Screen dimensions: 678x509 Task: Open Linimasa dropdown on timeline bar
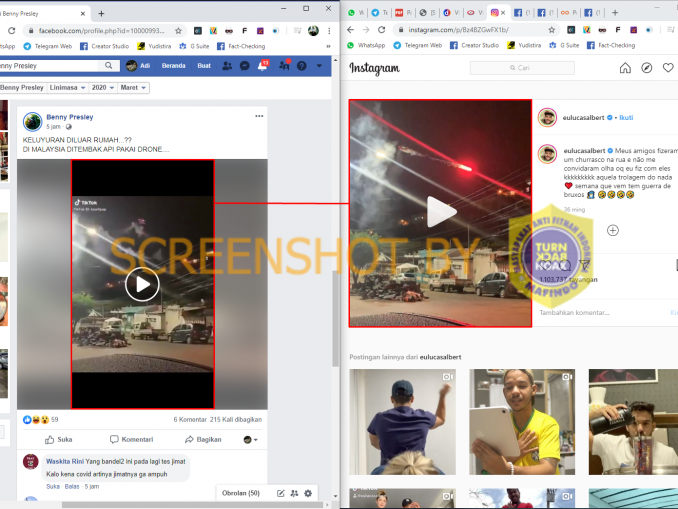click(x=67, y=87)
